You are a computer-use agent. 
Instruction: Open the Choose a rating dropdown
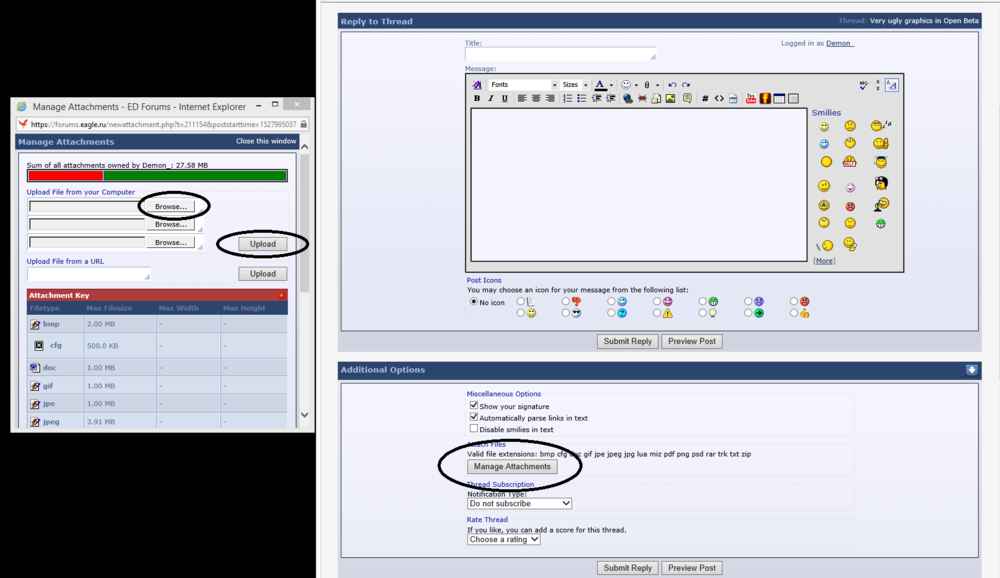pyautogui.click(x=504, y=539)
